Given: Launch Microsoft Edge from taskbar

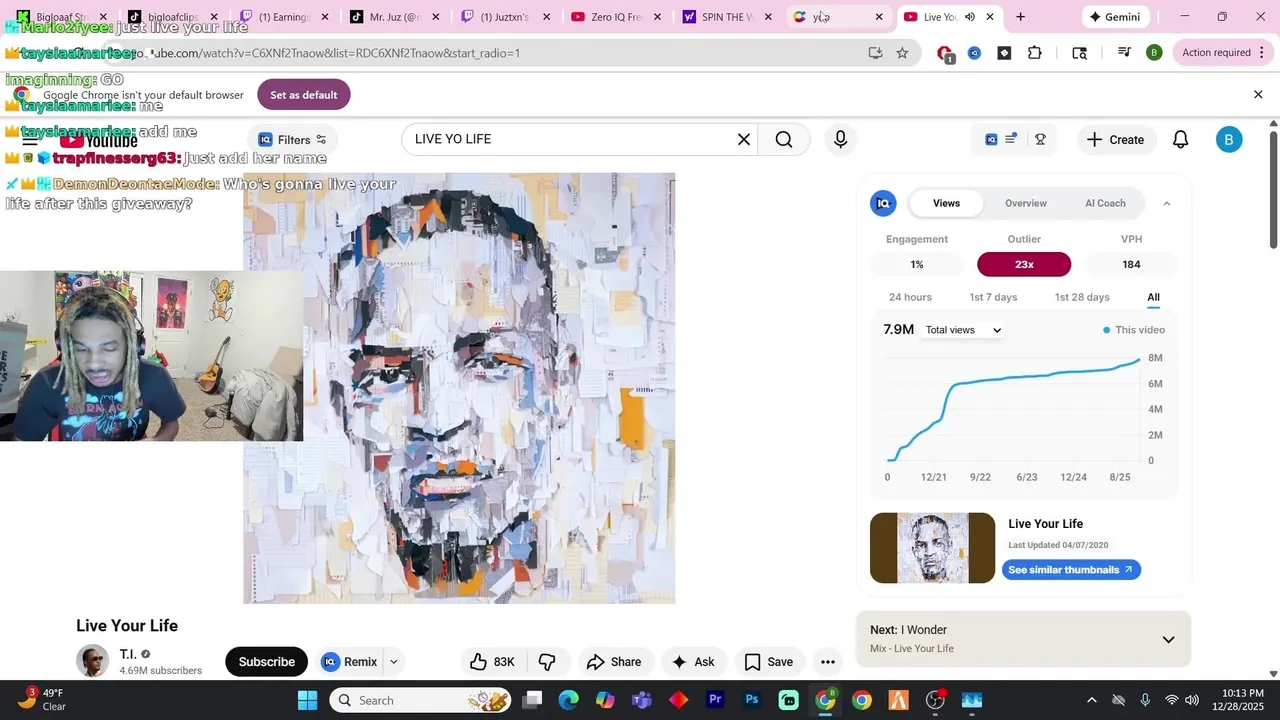Looking at the screenshot, I should click(568, 700).
